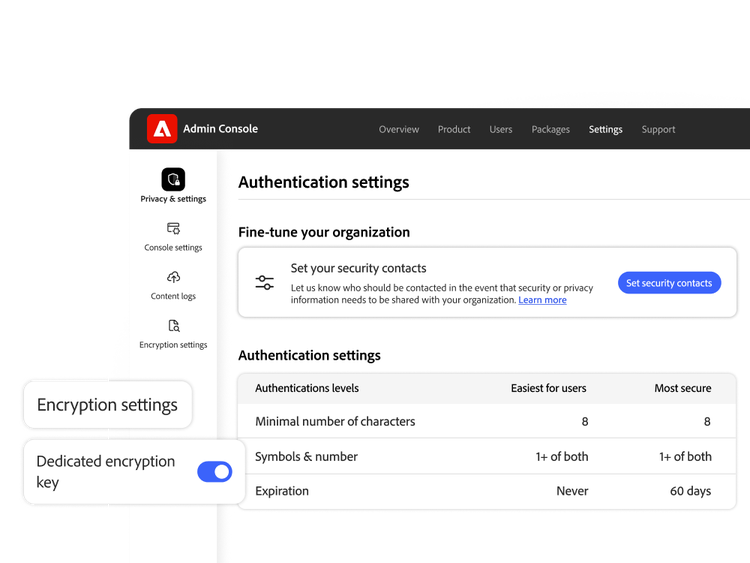Select the Settings tab

tap(606, 129)
